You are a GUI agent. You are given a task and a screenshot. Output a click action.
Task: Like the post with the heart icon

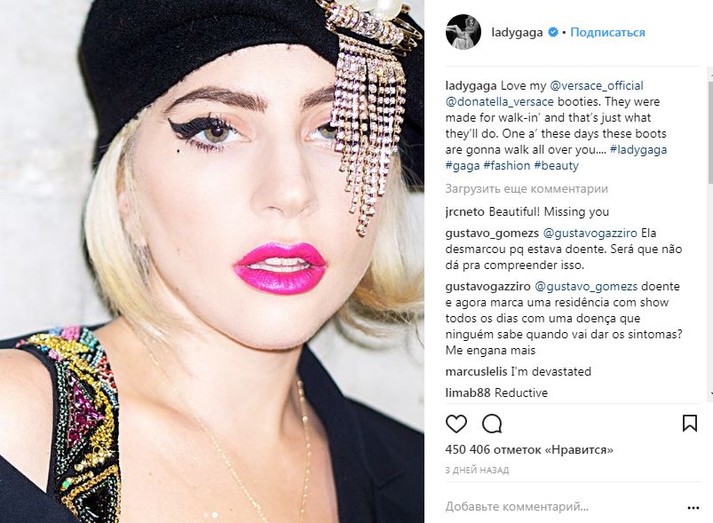[456, 424]
